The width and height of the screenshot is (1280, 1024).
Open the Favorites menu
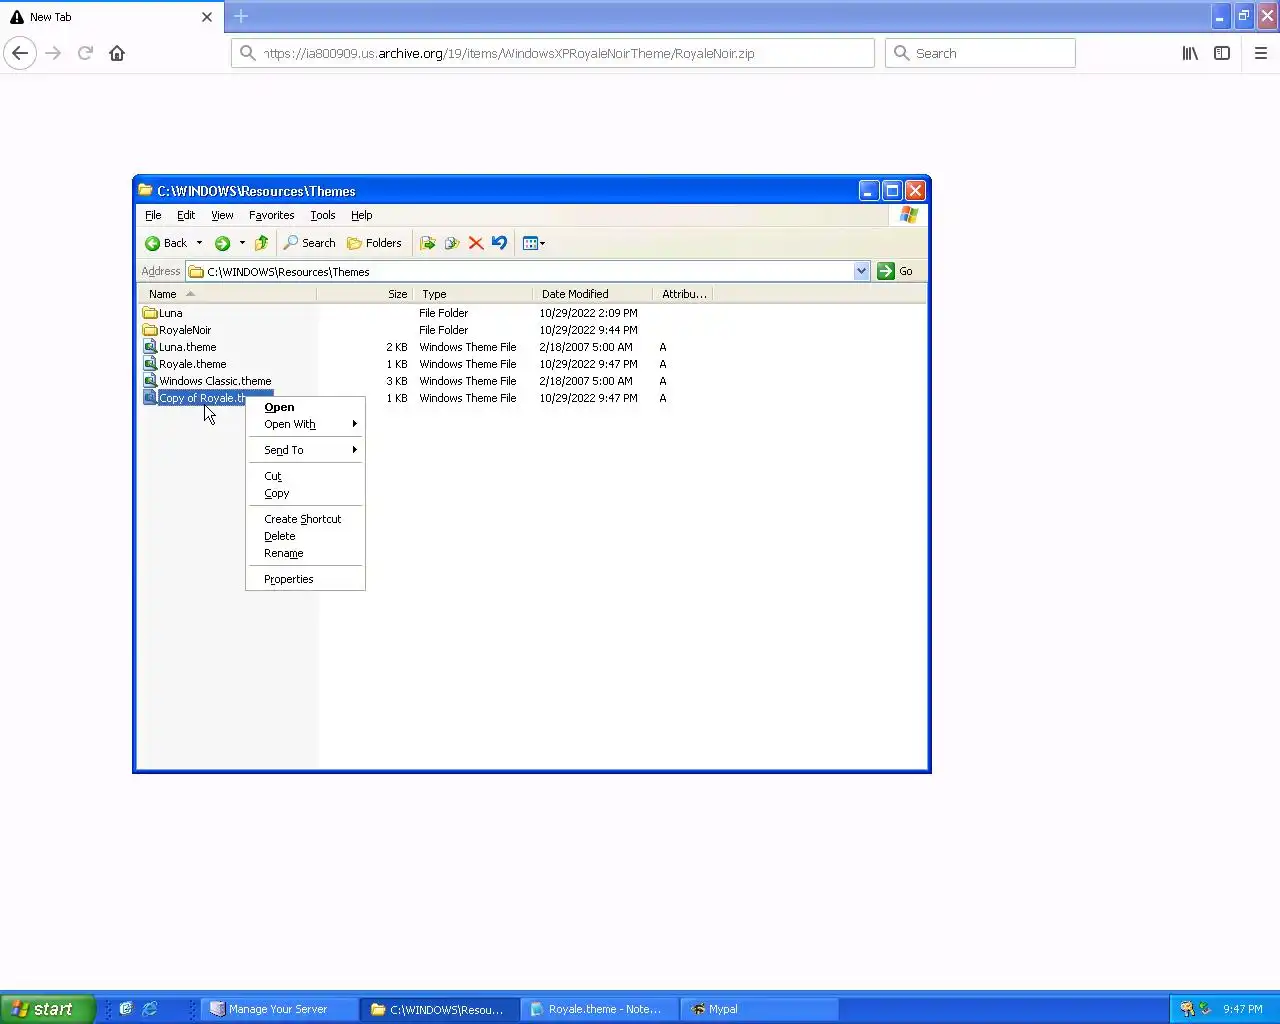271,215
